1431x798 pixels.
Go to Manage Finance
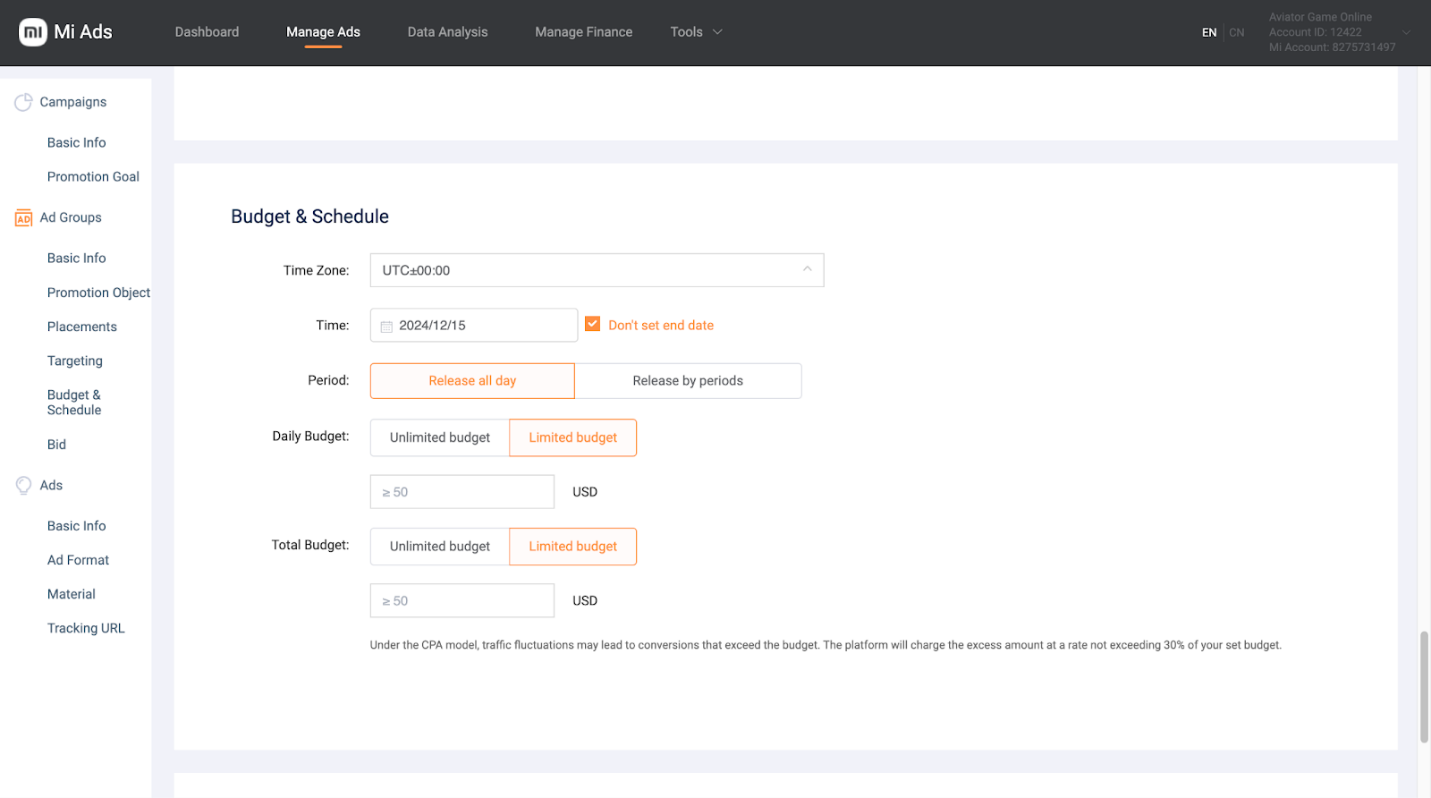[x=583, y=32]
